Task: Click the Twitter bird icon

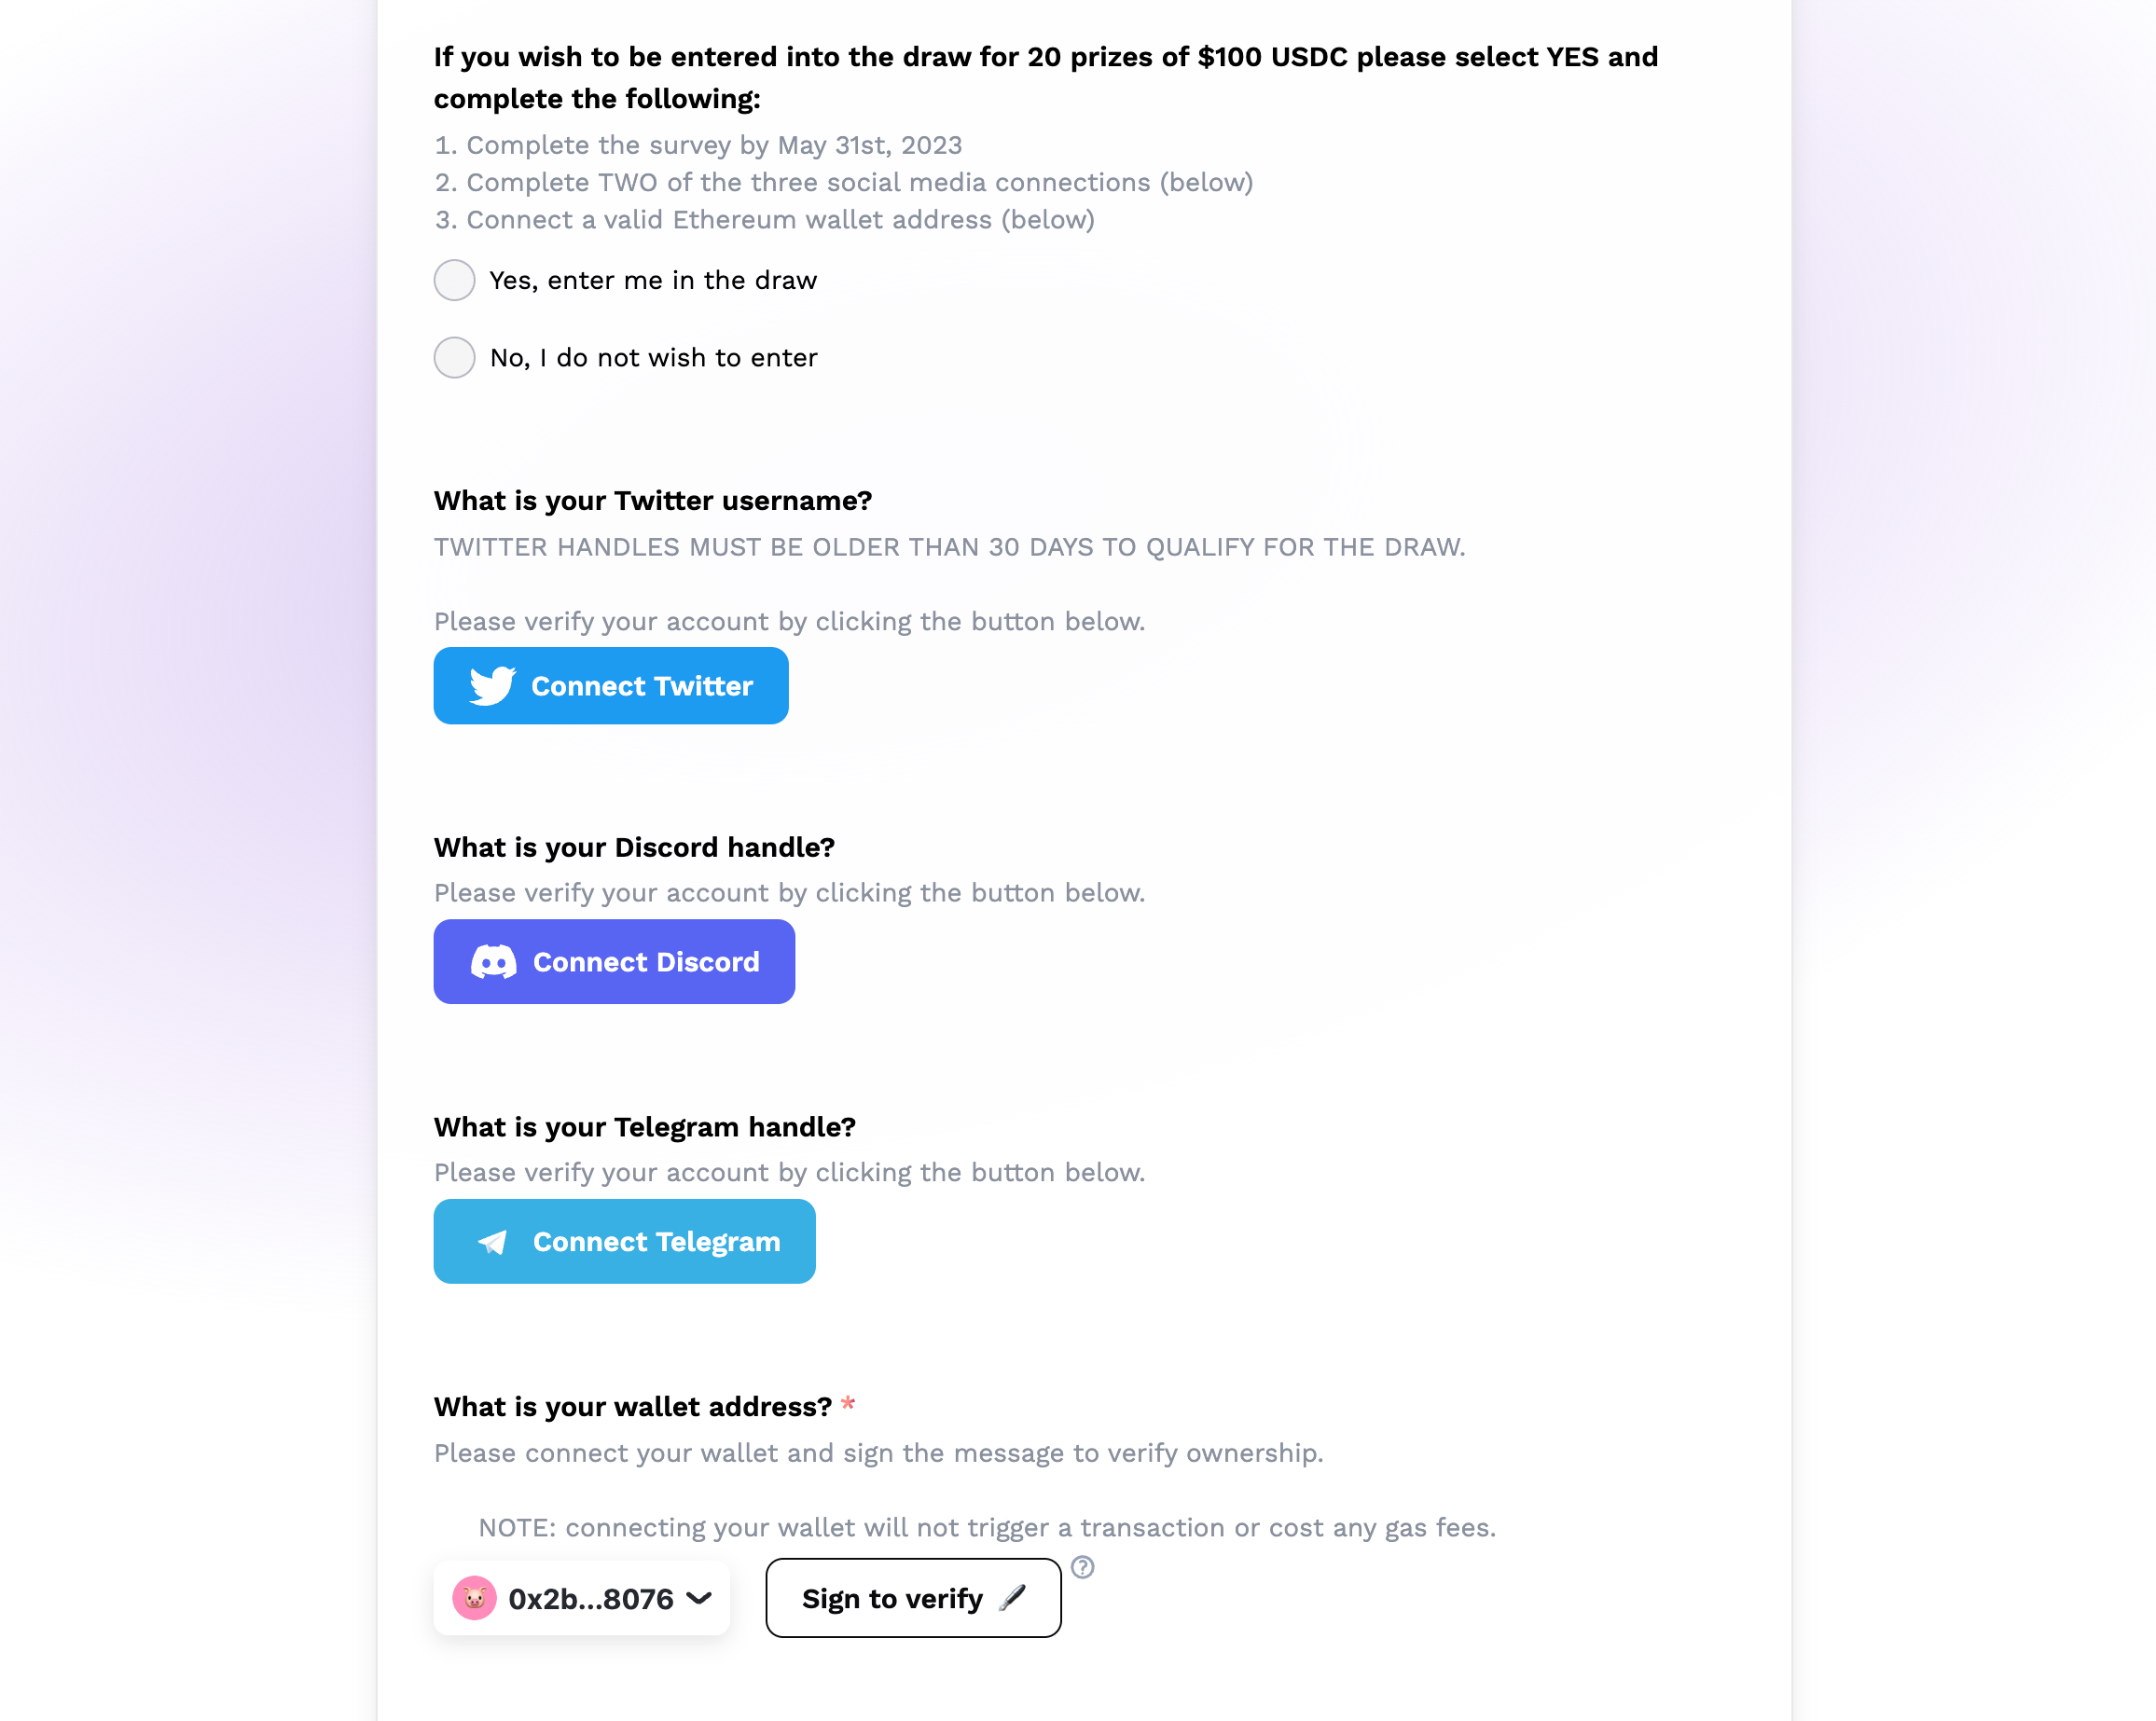Action: [x=492, y=686]
